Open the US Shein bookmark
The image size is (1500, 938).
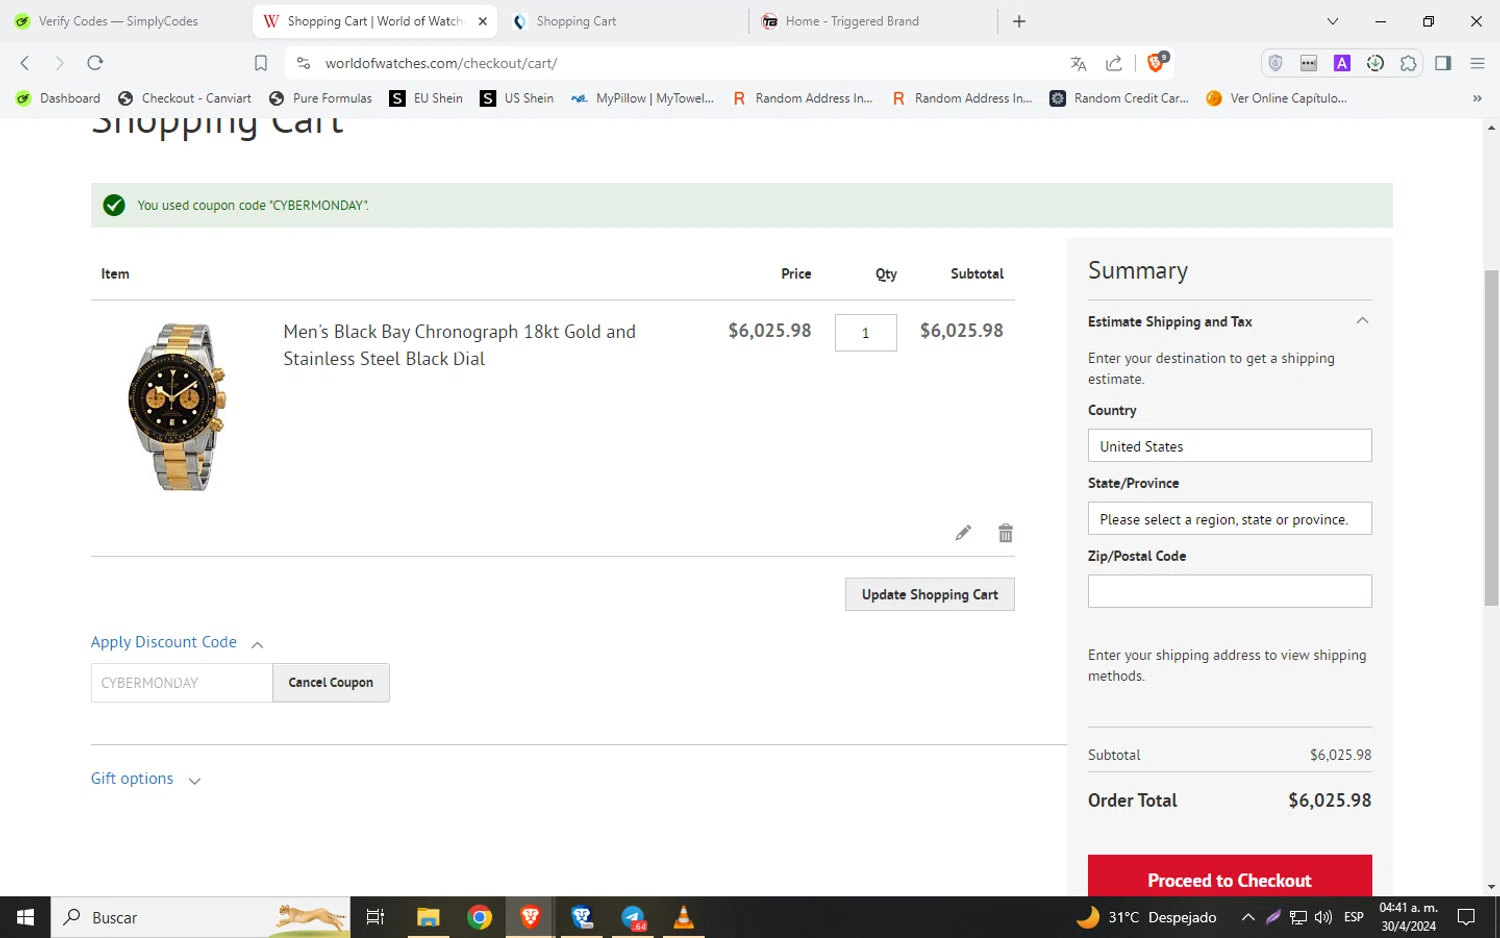pos(517,98)
